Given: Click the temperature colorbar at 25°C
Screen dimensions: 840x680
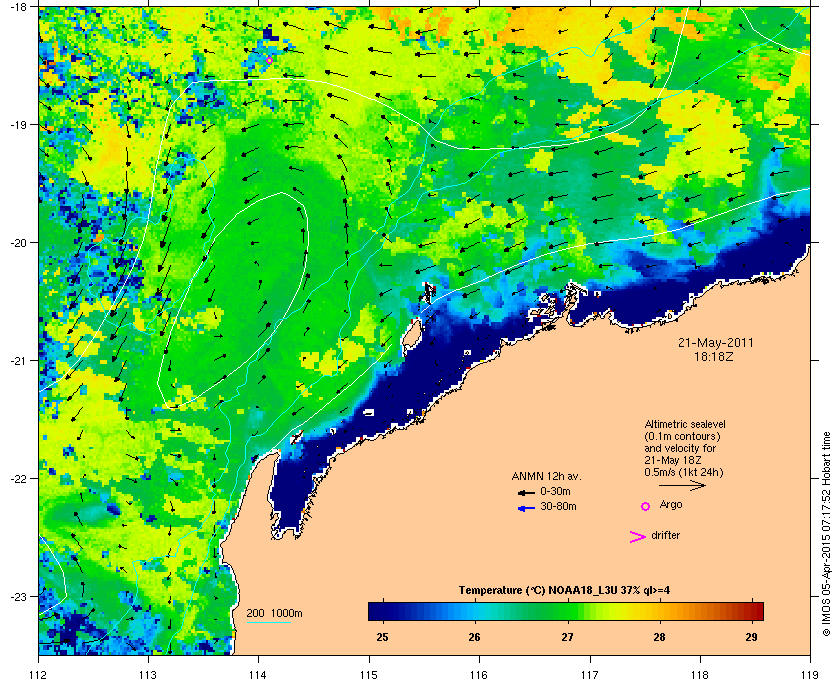Looking at the screenshot, I should [x=382, y=611].
